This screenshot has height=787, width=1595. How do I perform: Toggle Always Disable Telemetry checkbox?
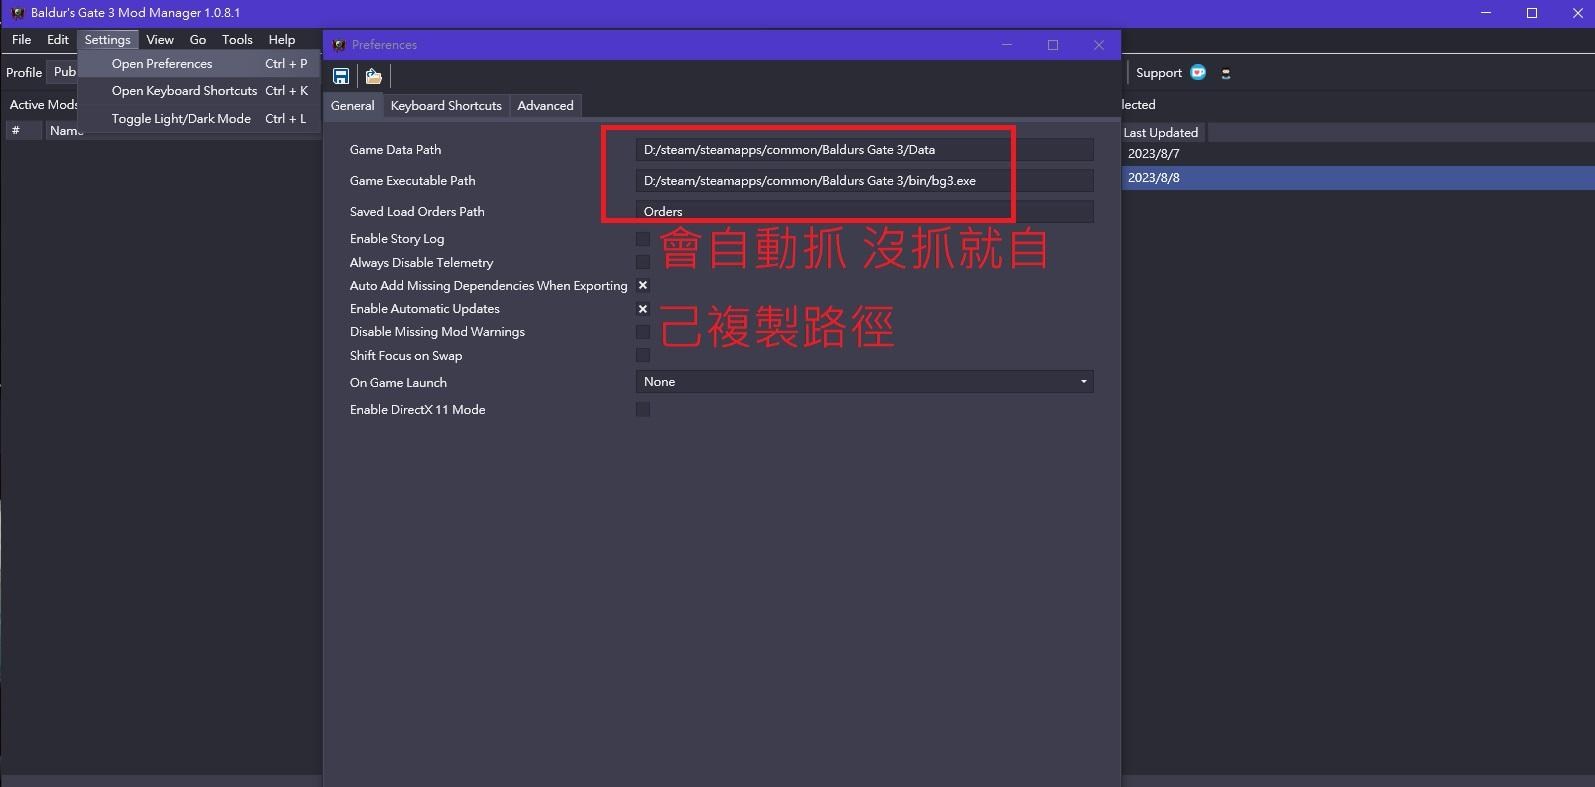coord(643,262)
